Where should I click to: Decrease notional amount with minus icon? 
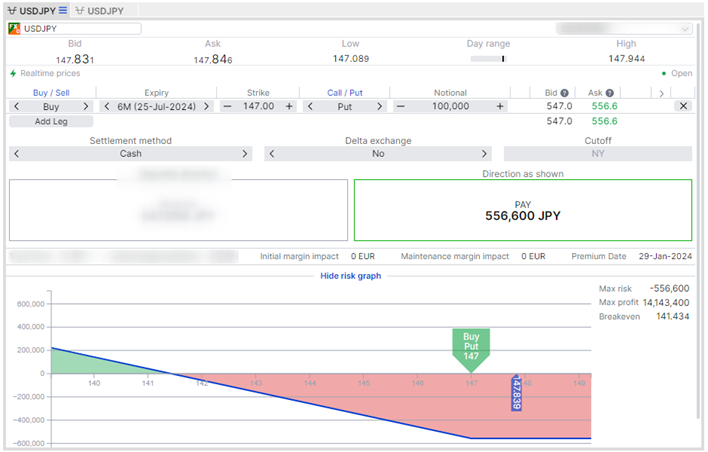[x=401, y=106]
